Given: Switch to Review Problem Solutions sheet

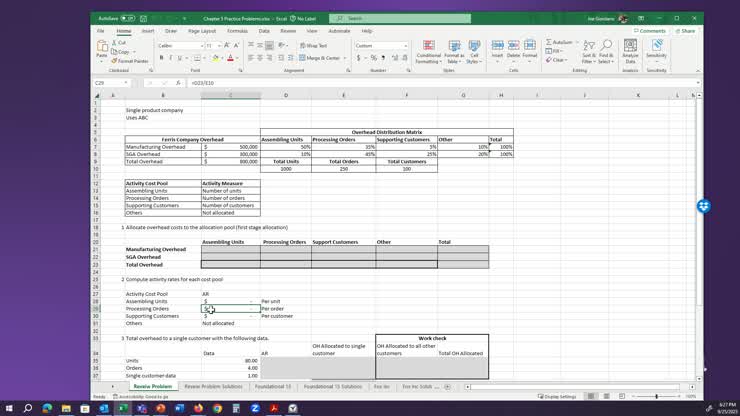Looking at the screenshot, I should click(x=212, y=386).
